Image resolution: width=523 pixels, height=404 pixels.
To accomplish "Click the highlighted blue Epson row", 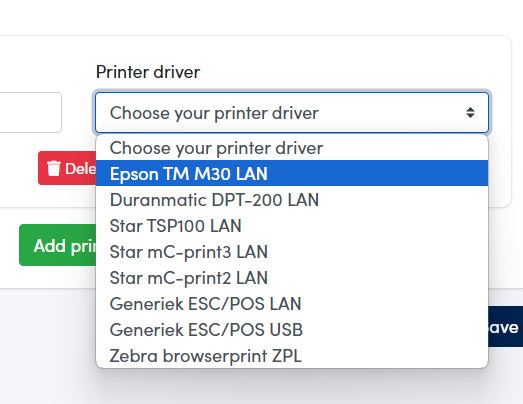I will [x=292, y=173].
